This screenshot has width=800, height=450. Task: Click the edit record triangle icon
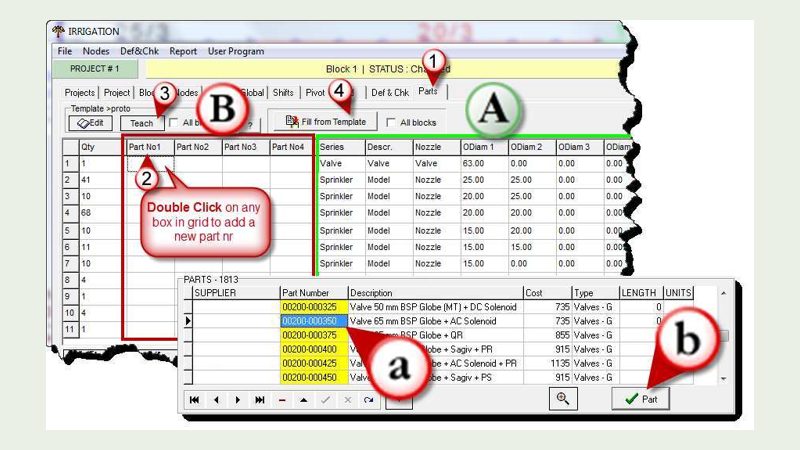click(x=304, y=400)
